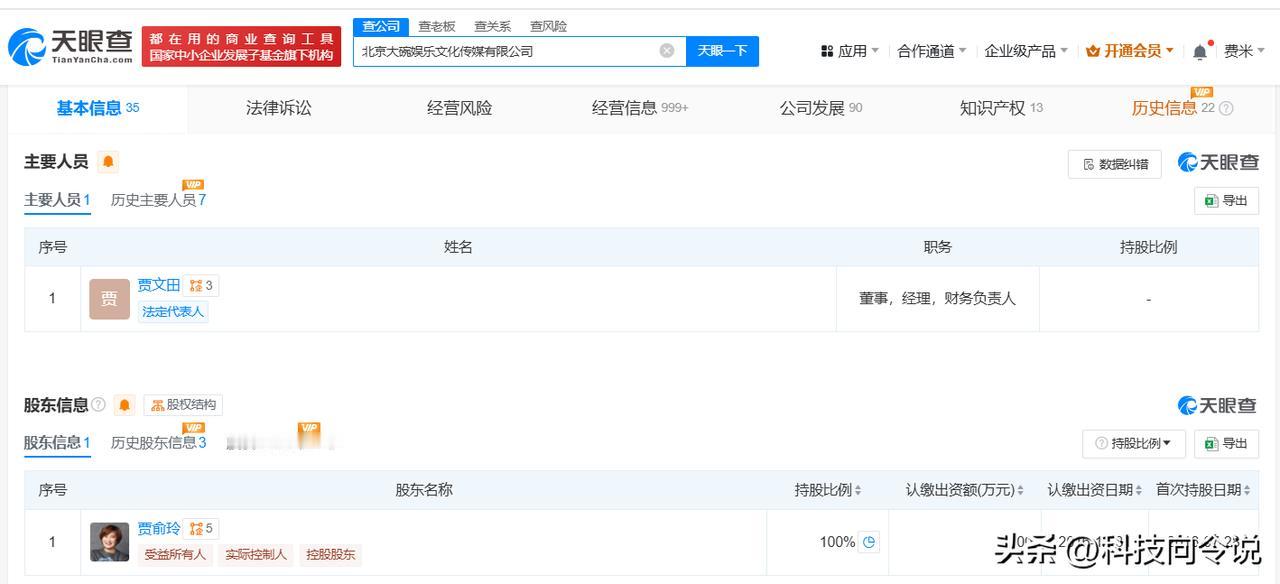
Task: Open the 股权结构 button
Action: 183,405
